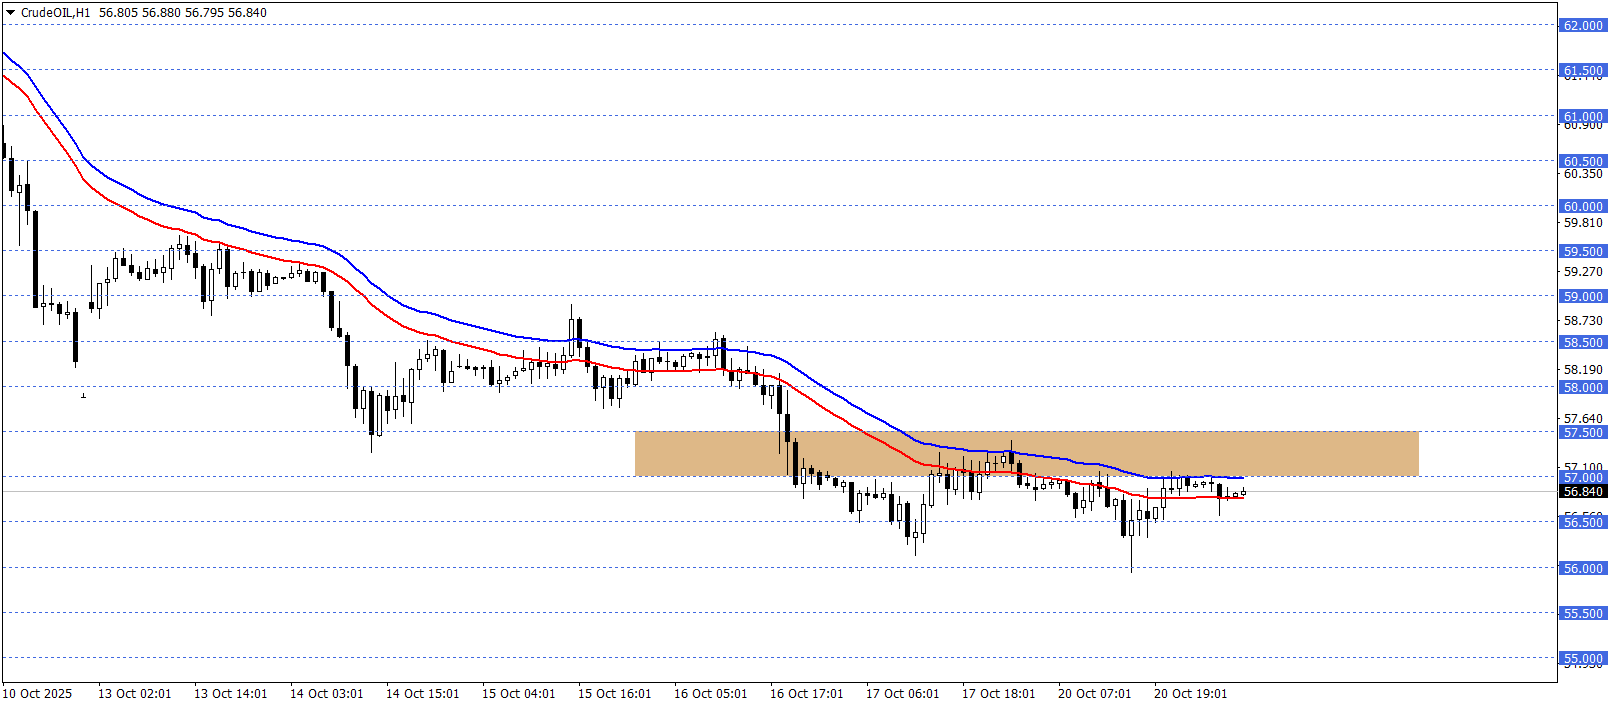
Task: Click the 56.500 price level label
Action: point(1583,523)
